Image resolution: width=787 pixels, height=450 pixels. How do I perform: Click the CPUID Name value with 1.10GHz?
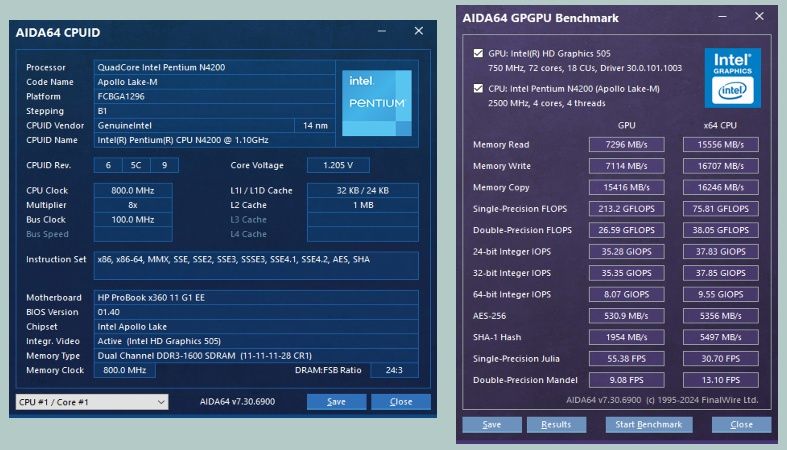214,140
